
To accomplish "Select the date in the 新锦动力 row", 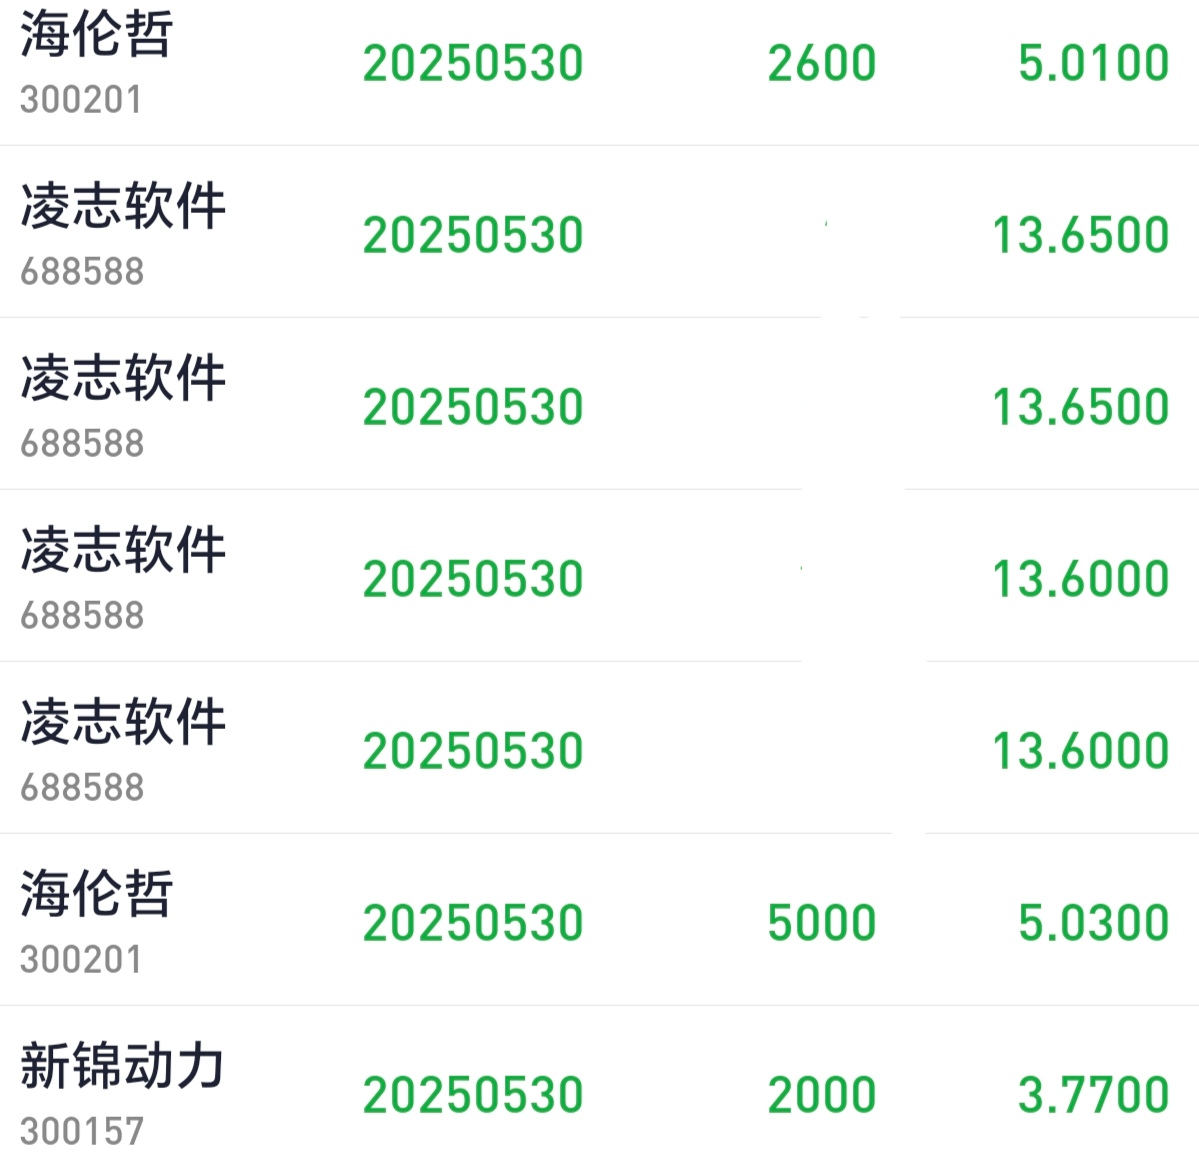I will click(x=473, y=1095).
